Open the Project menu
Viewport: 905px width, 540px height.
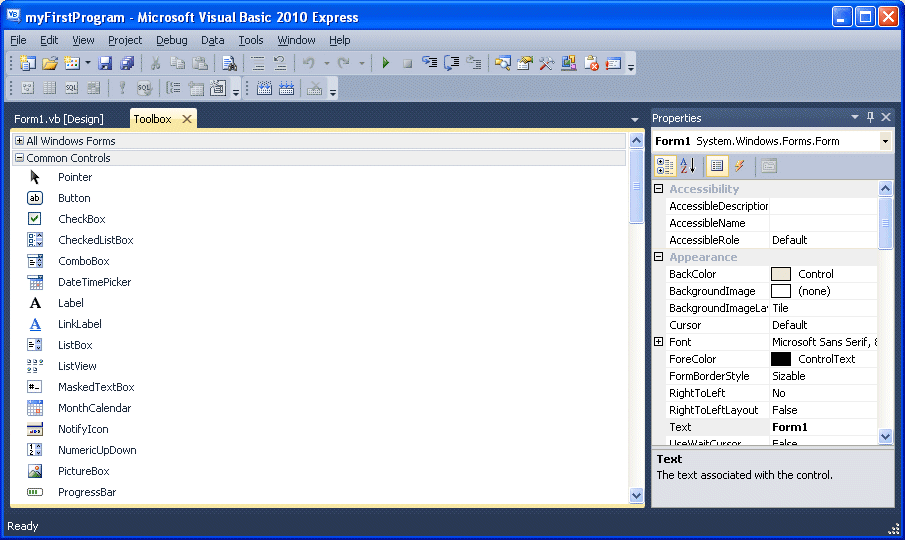[x=125, y=40]
